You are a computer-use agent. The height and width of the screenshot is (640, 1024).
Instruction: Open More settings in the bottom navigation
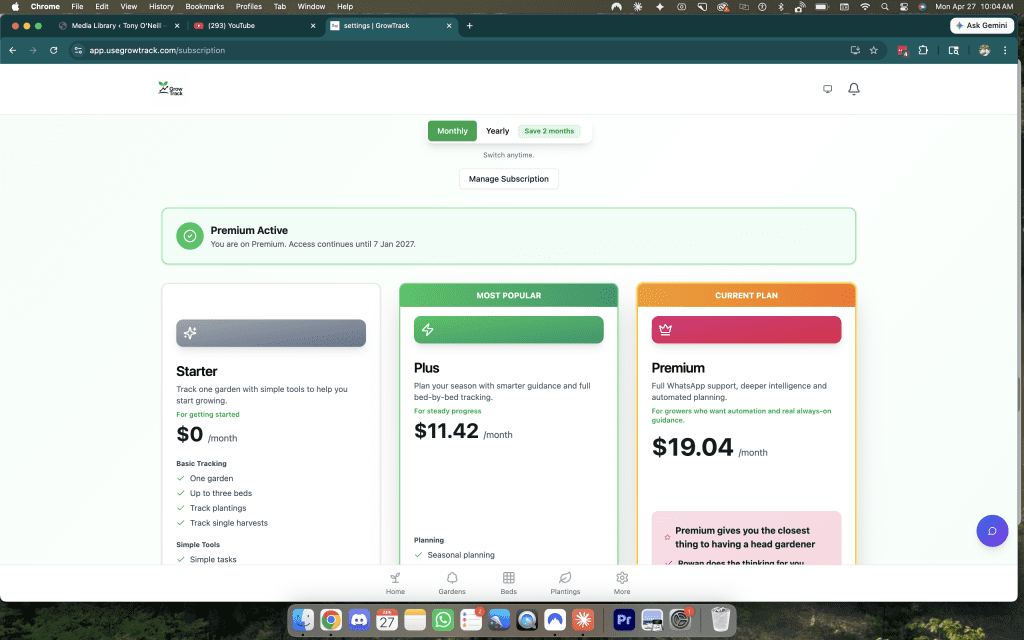point(622,583)
